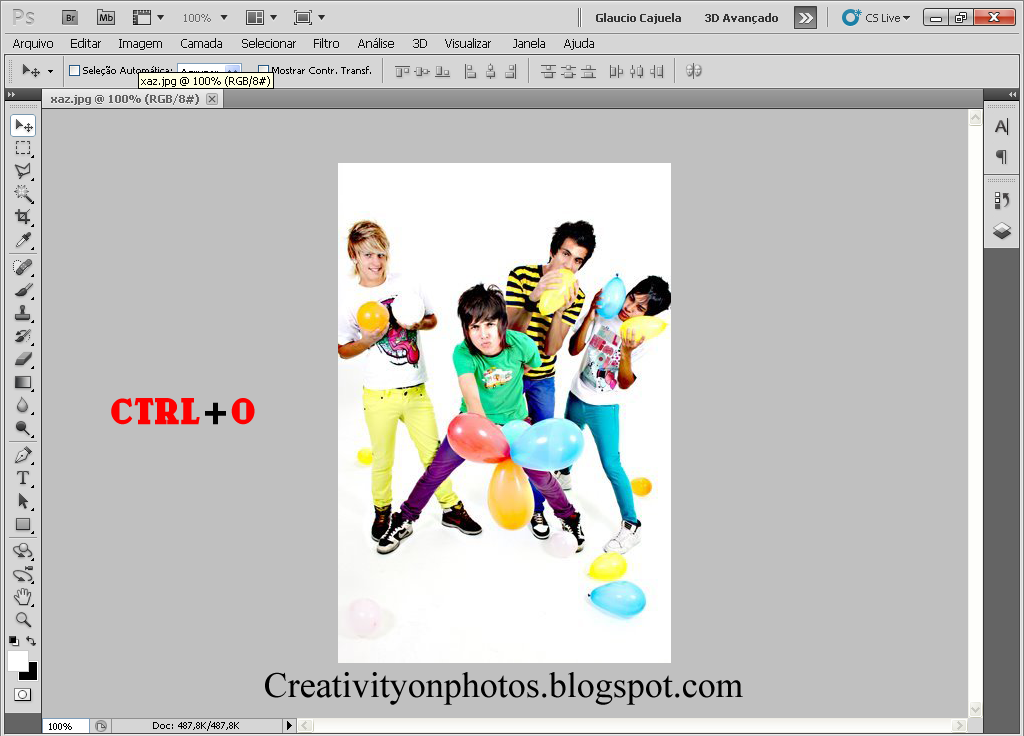
Task: Open the Janela menu
Action: (529, 44)
